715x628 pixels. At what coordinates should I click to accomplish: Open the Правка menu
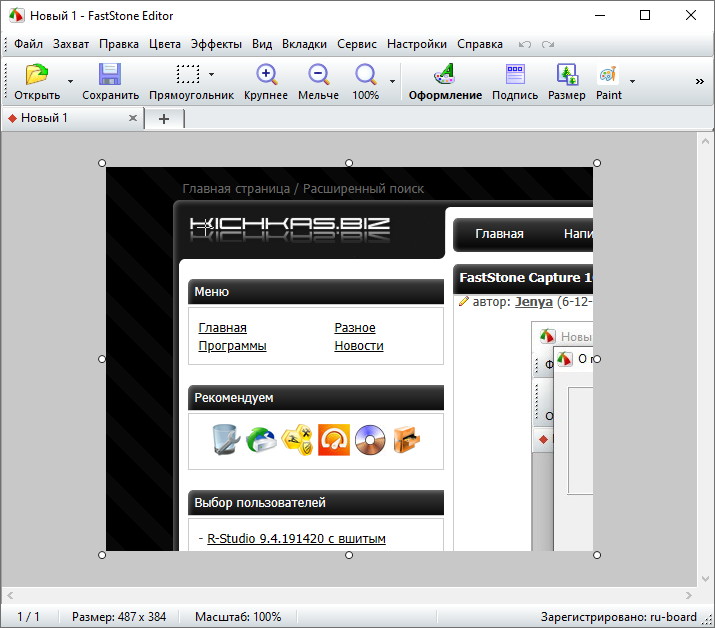click(x=119, y=44)
